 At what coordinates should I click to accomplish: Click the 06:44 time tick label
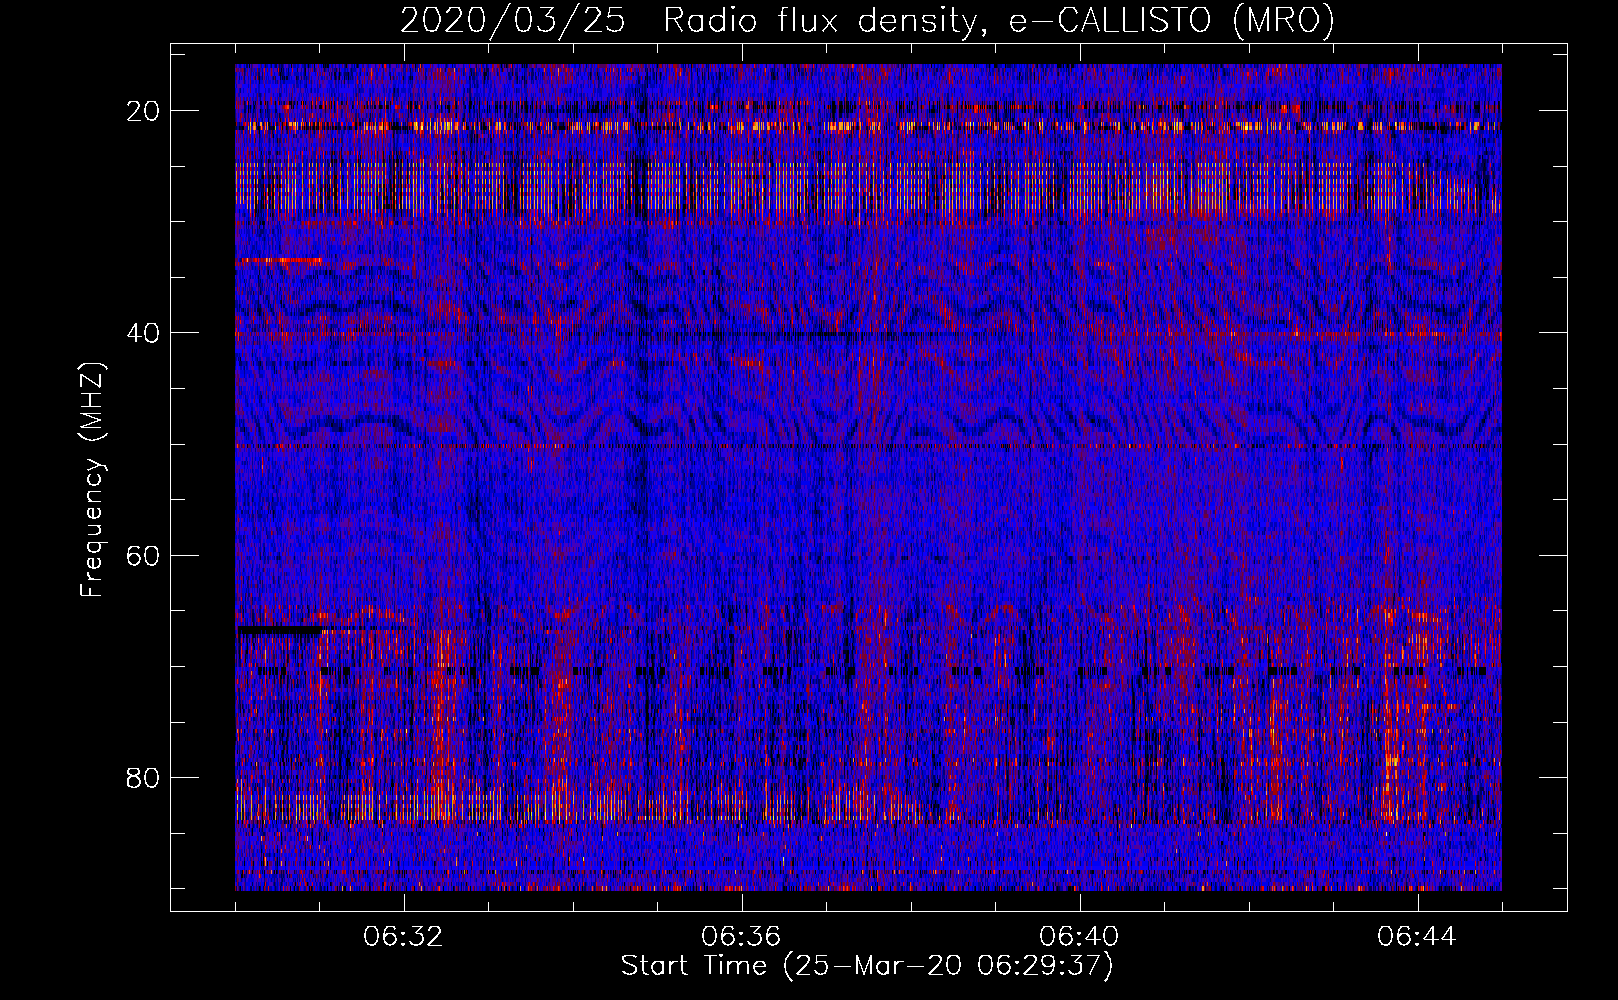tap(1417, 937)
